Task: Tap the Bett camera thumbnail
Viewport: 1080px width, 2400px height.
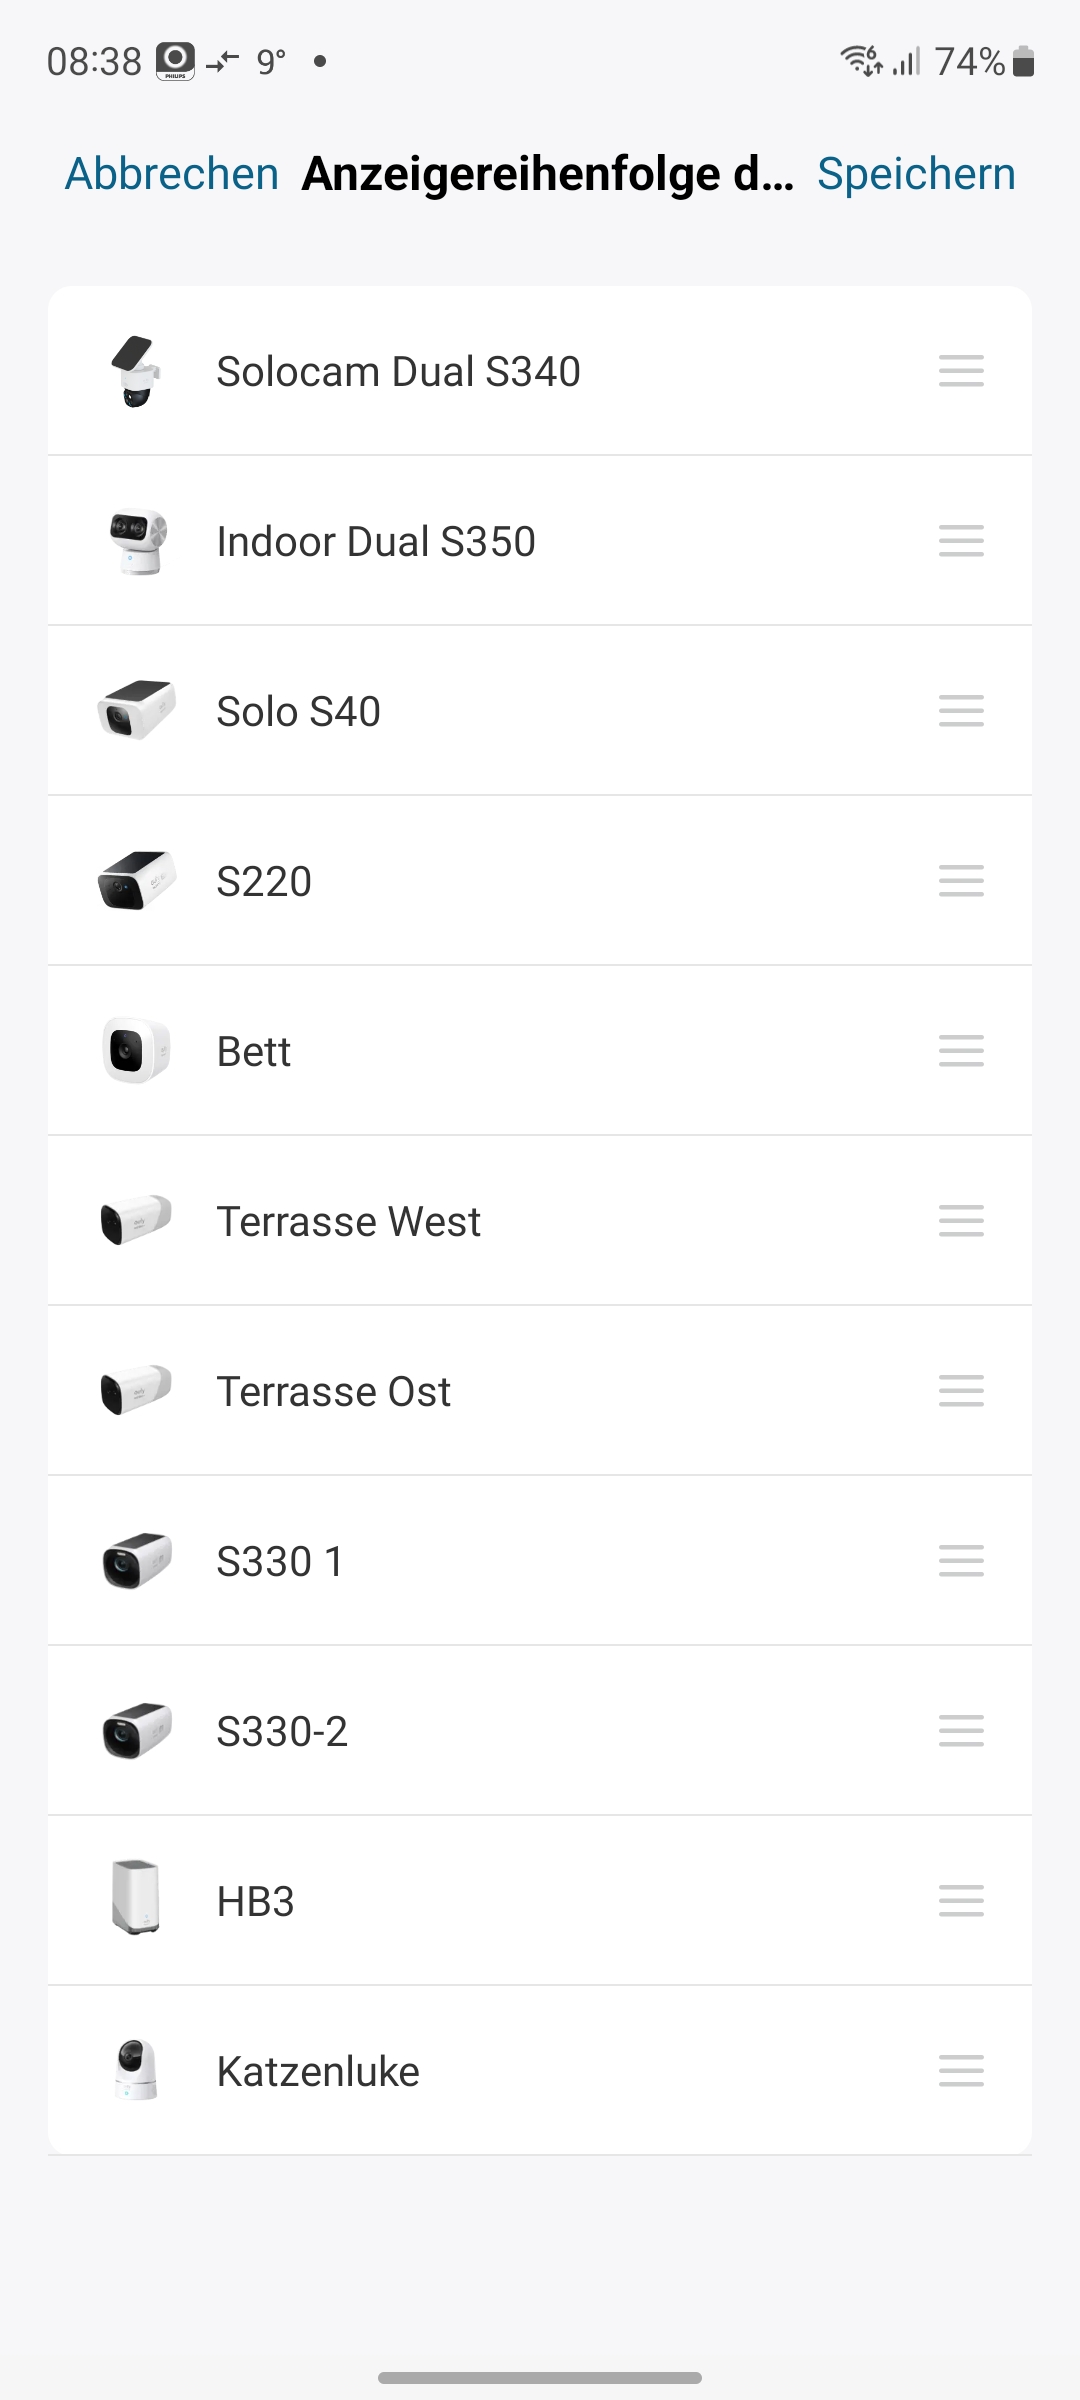Action: click(136, 1051)
